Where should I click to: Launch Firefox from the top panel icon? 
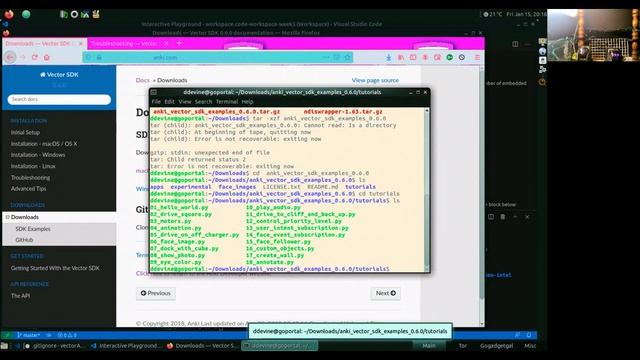pyautogui.click(x=9, y=15)
